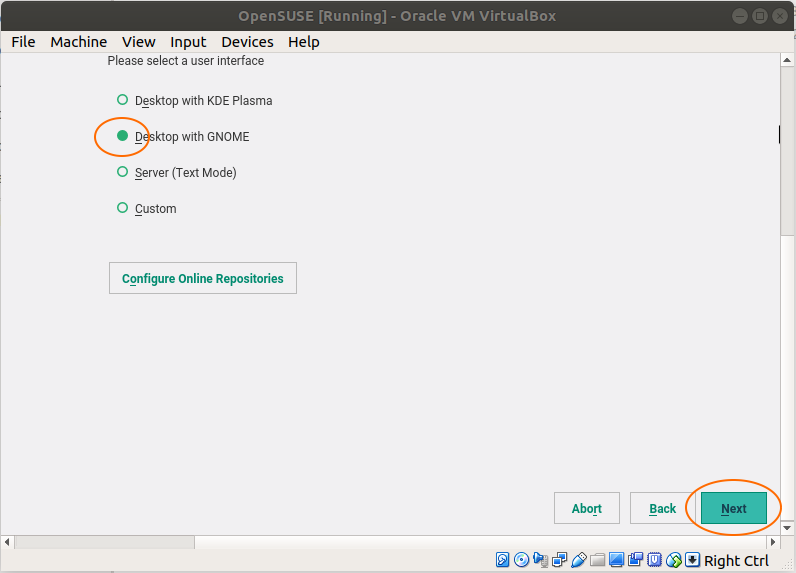Open the optical drive status icon
This screenshot has width=796, height=573.
coord(521,560)
